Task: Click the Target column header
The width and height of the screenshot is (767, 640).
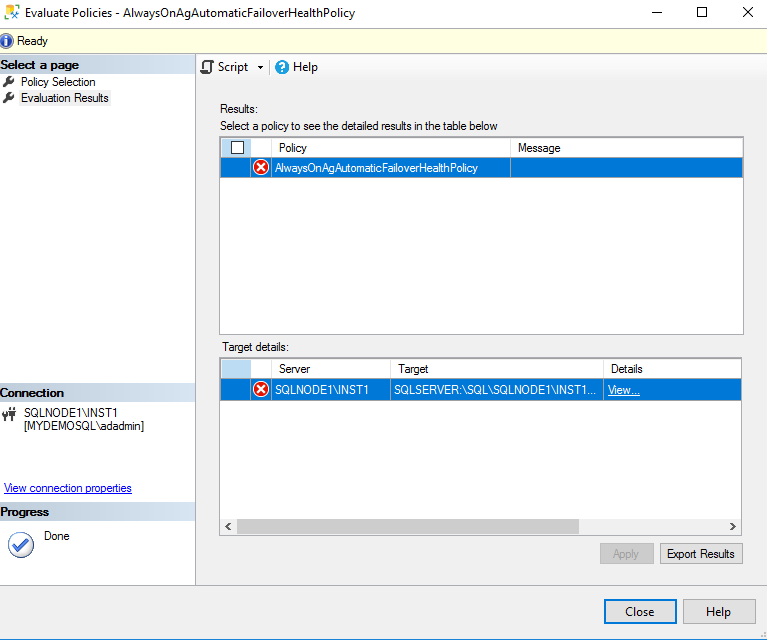Action: coord(496,369)
